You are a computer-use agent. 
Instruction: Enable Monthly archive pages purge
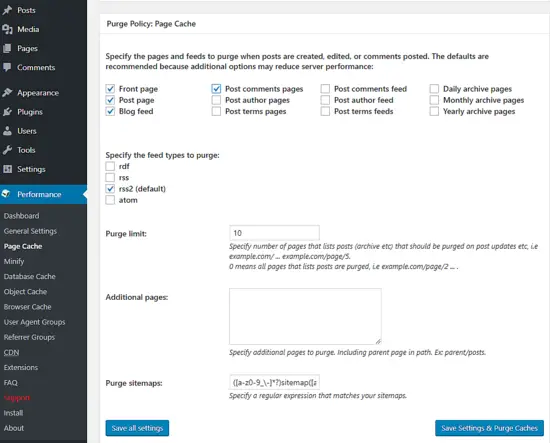(434, 100)
